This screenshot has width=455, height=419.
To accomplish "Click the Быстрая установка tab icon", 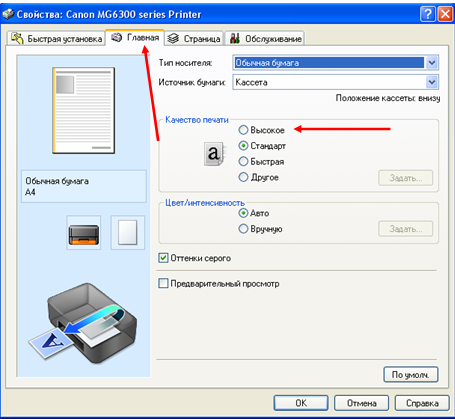I will pos(17,38).
